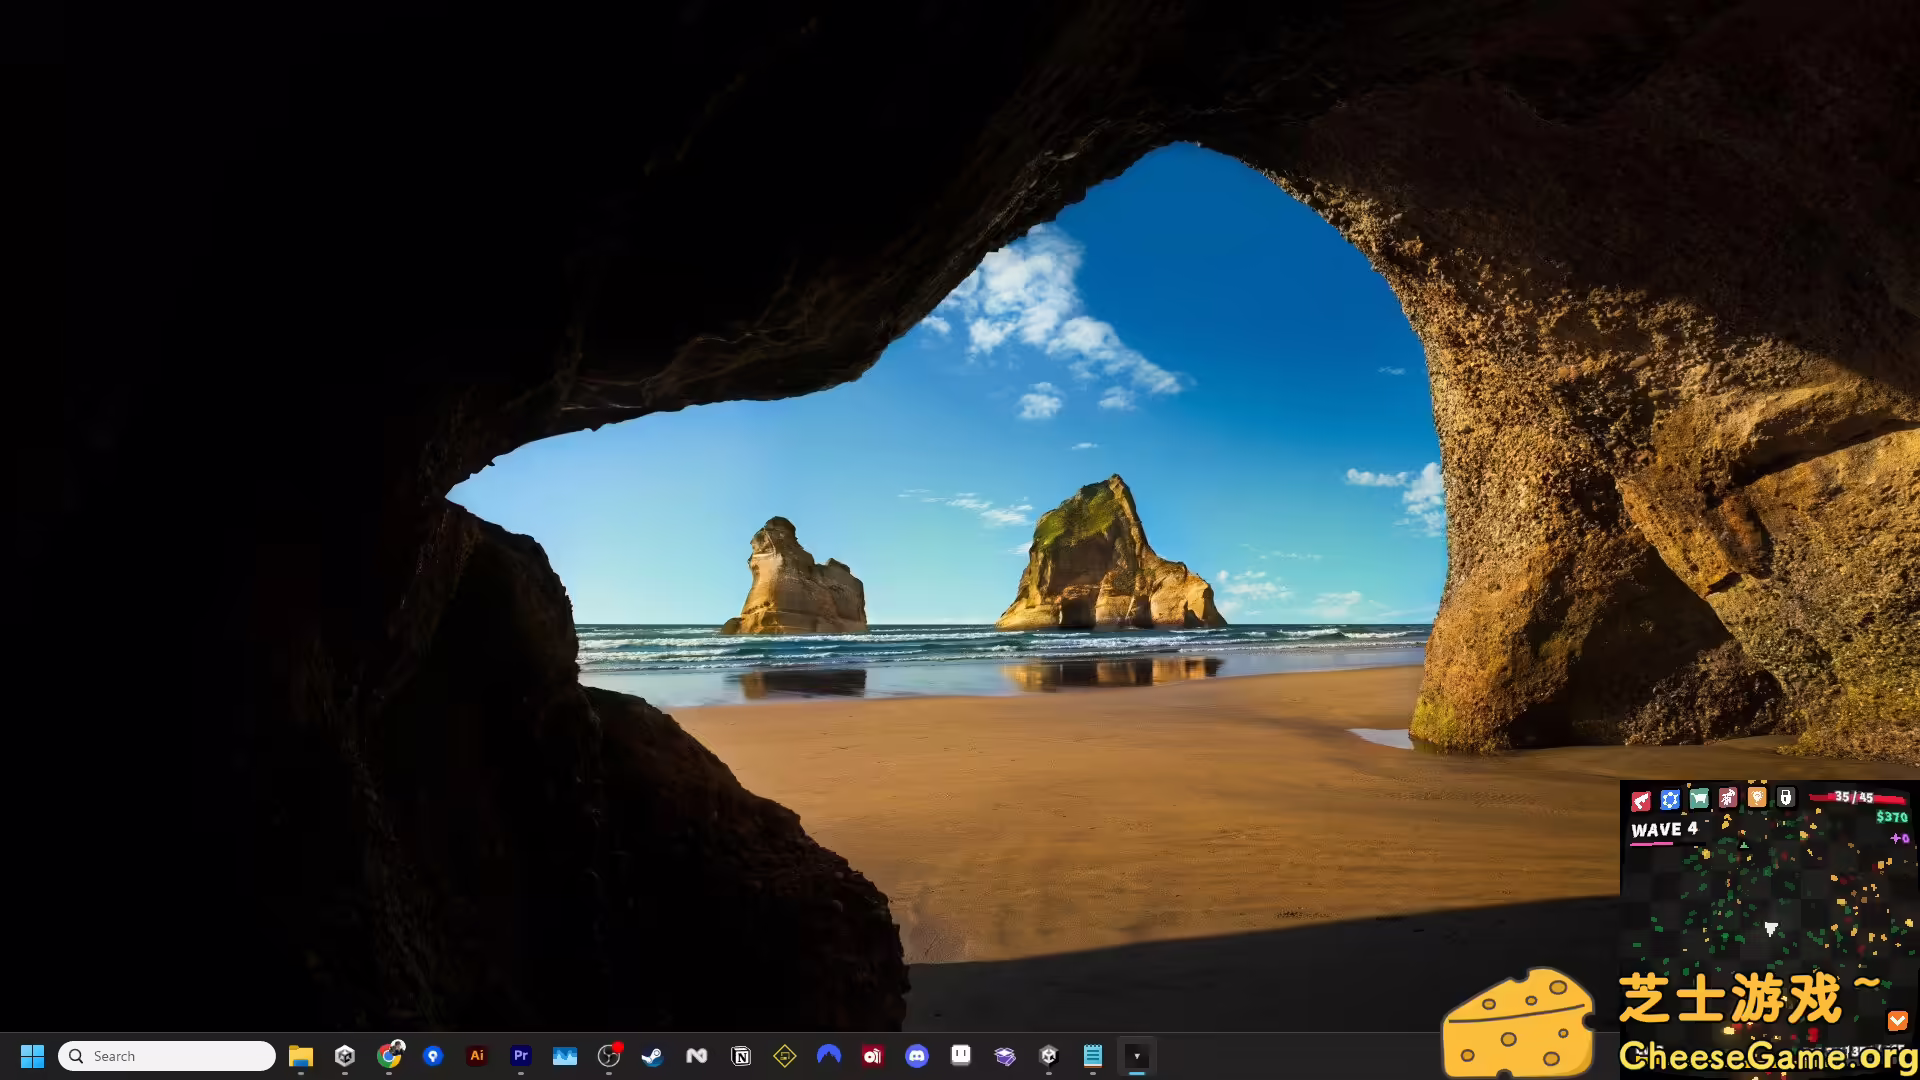Viewport: 1920px width, 1080px height.
Task: Click the taskbar Search box
Action: pos(167,1056)
